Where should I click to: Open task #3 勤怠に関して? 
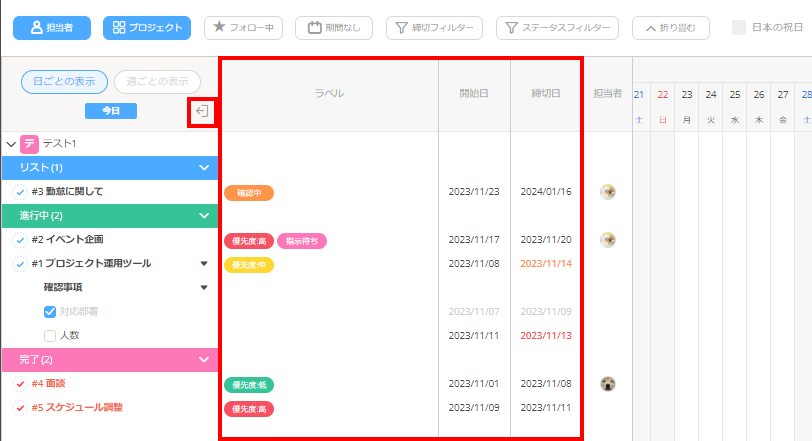pyautogui.click(x=67, y=192)
